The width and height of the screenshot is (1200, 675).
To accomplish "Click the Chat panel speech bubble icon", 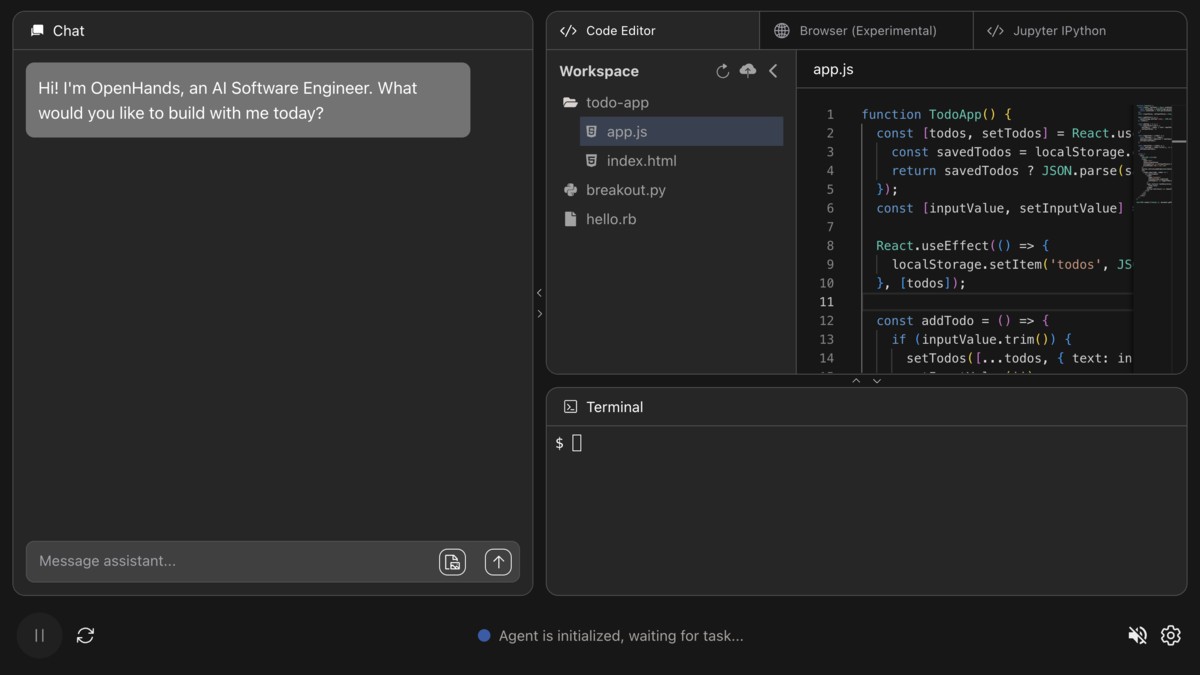I will point(37,31).
